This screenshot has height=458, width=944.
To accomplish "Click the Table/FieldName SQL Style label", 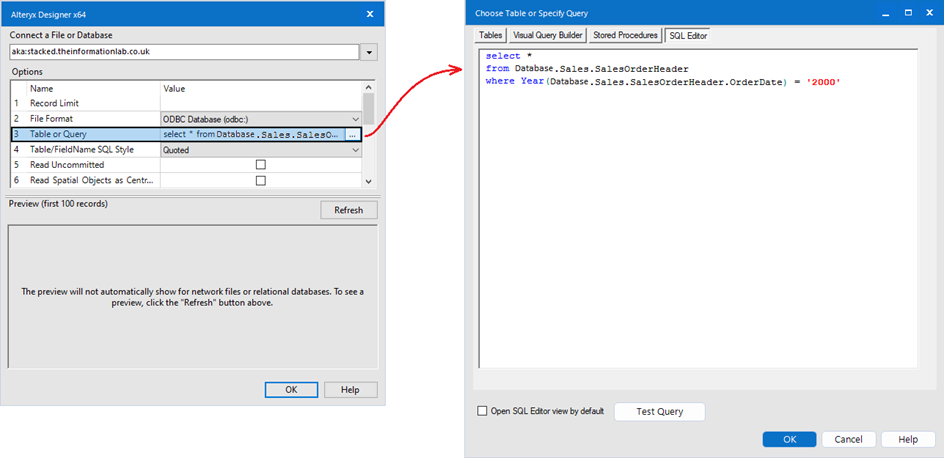I will pos(82,150).
